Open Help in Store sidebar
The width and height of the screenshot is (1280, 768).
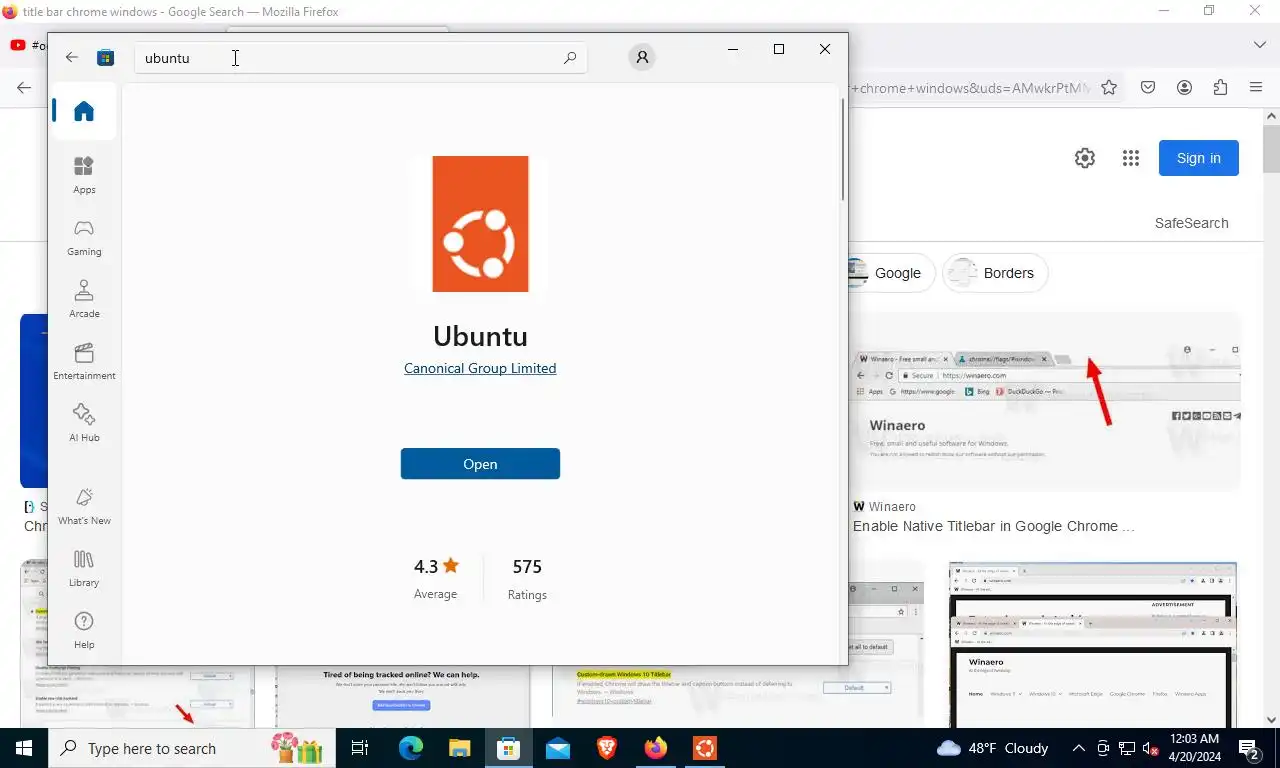[84, 630]
